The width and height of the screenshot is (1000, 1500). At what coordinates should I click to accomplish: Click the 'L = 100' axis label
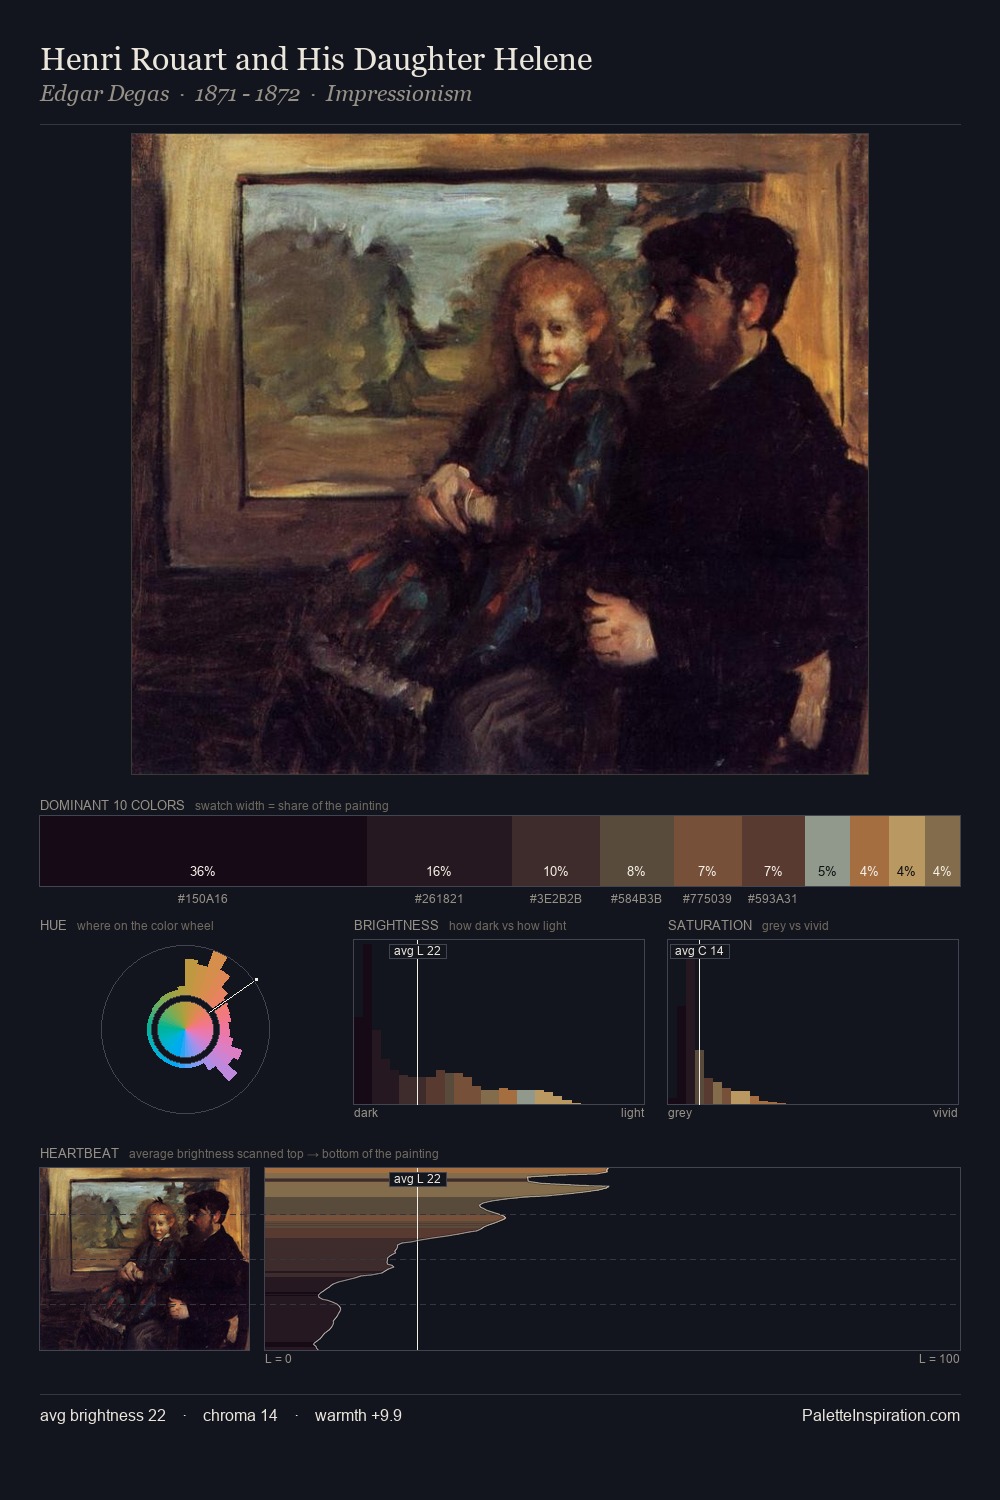tap(939, 1359)
